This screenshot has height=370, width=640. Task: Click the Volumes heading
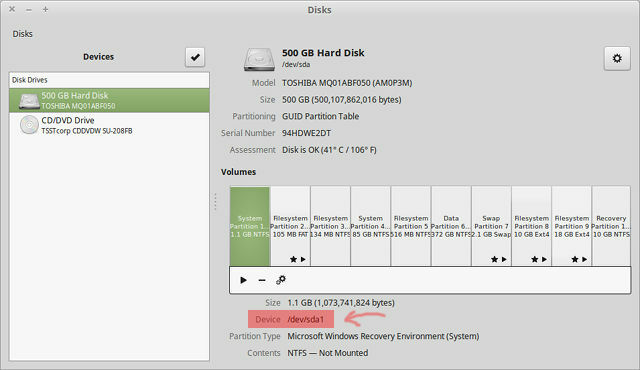tap(238, 172)
